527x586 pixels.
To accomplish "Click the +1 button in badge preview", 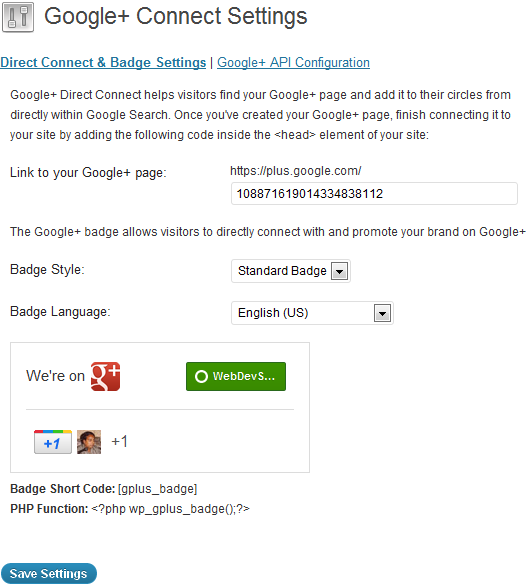I will pos(53,442).
